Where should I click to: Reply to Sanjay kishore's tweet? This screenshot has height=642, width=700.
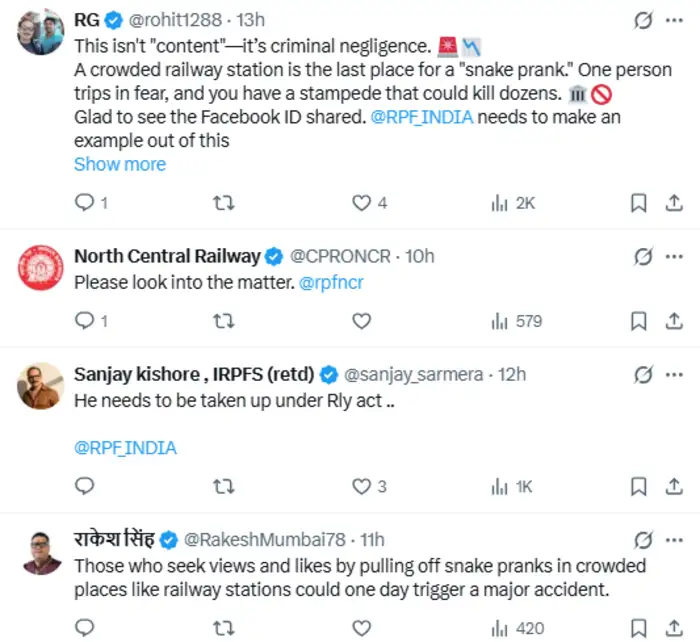pos(85,487)
